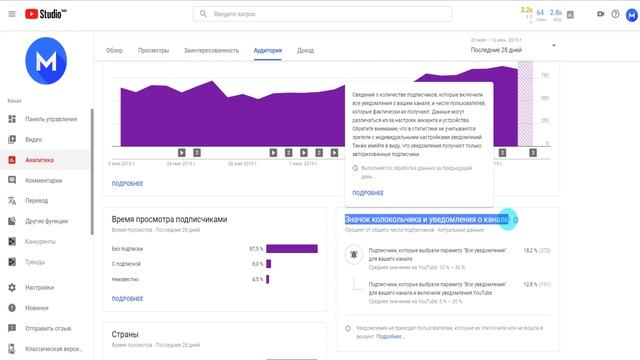Open Новинки what's new icon
This screenshot has width=640, height=360.
(x=12, y=308)
